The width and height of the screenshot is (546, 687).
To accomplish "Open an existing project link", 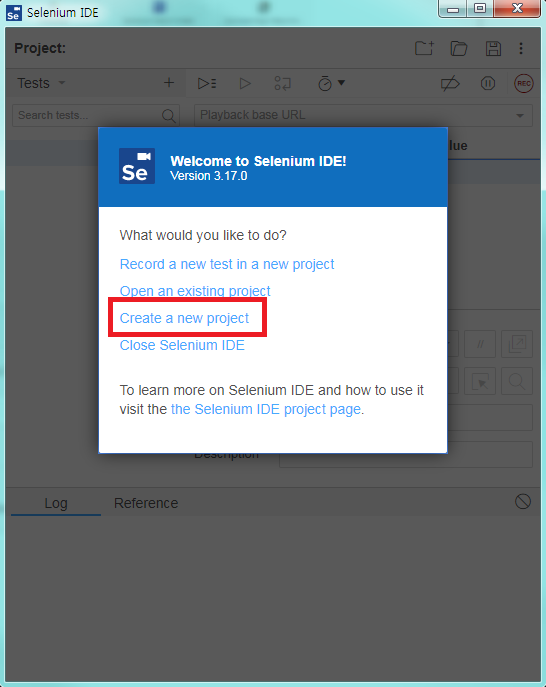I will click(x=195, y=291).
